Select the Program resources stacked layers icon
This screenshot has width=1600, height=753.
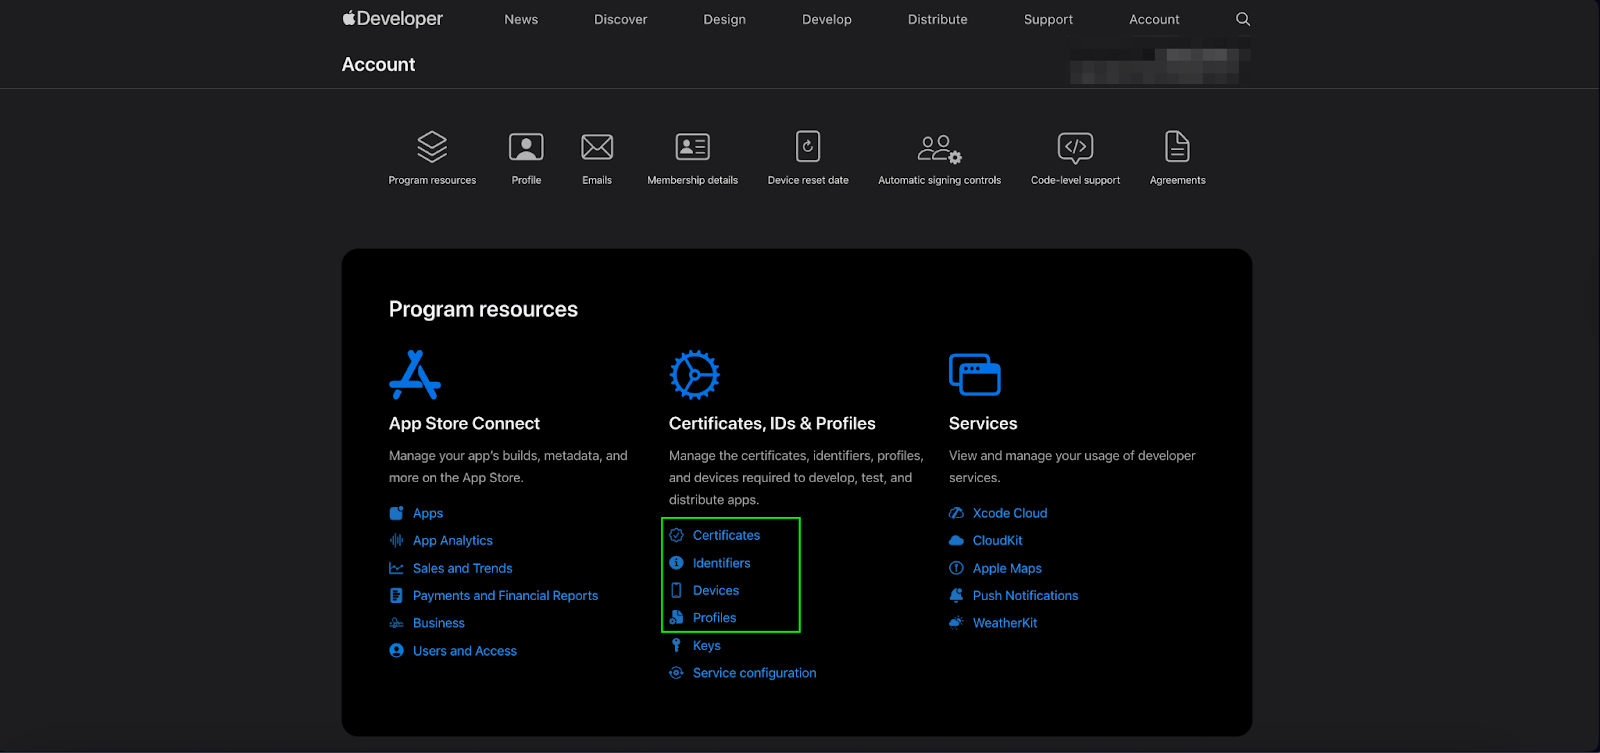click(x=432, y=147)
